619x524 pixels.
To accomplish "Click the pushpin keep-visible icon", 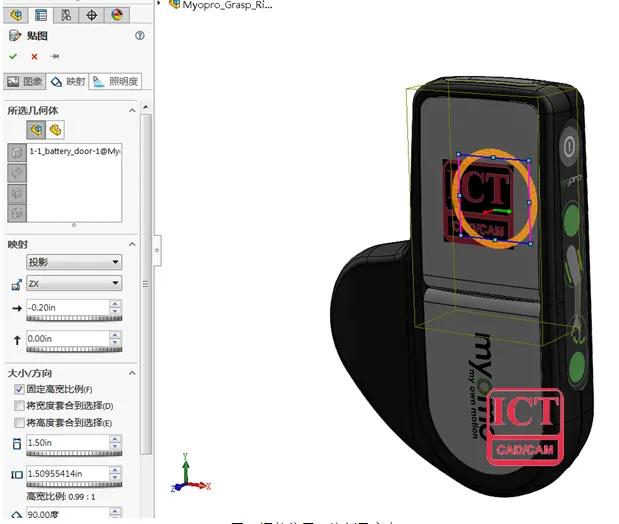I will 55,57.
